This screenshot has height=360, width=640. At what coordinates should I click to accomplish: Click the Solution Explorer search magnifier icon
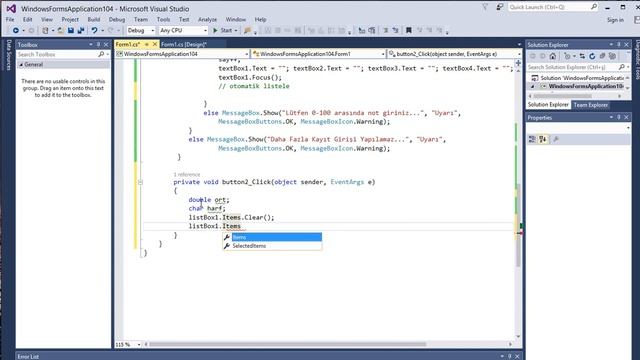pyautogui.click(x=622, y=67)
